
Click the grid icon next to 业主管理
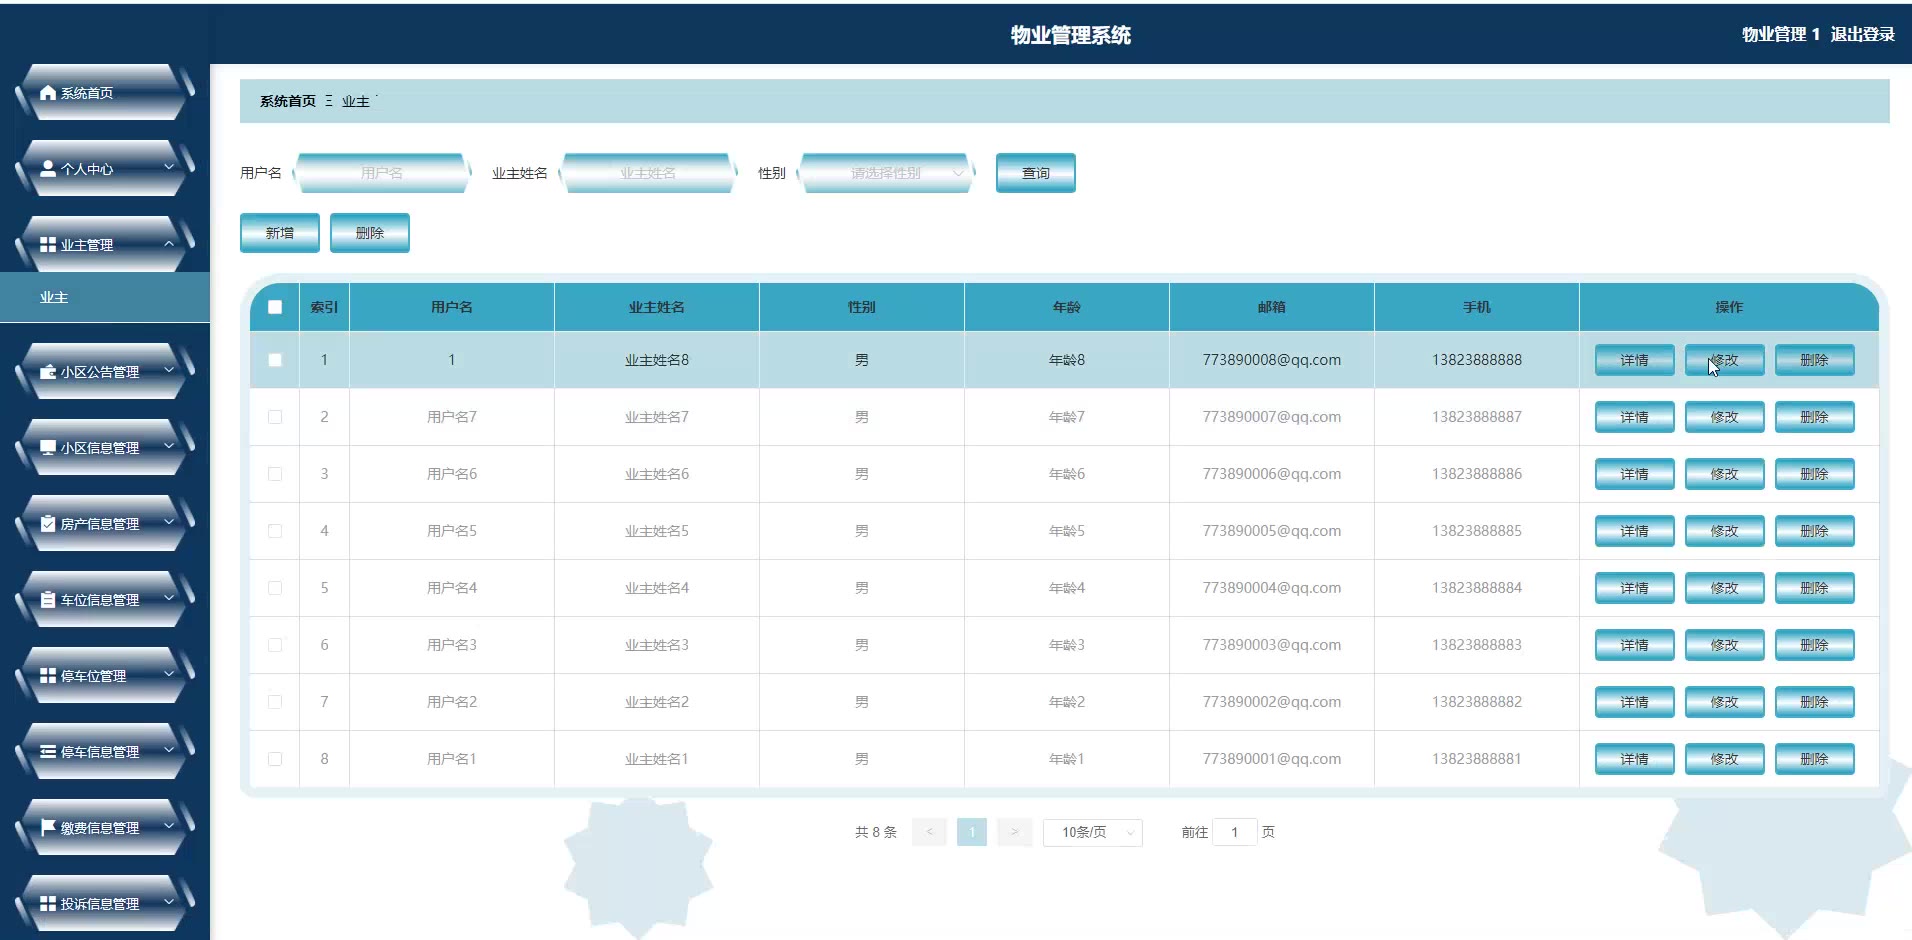[x=47, y=245]
